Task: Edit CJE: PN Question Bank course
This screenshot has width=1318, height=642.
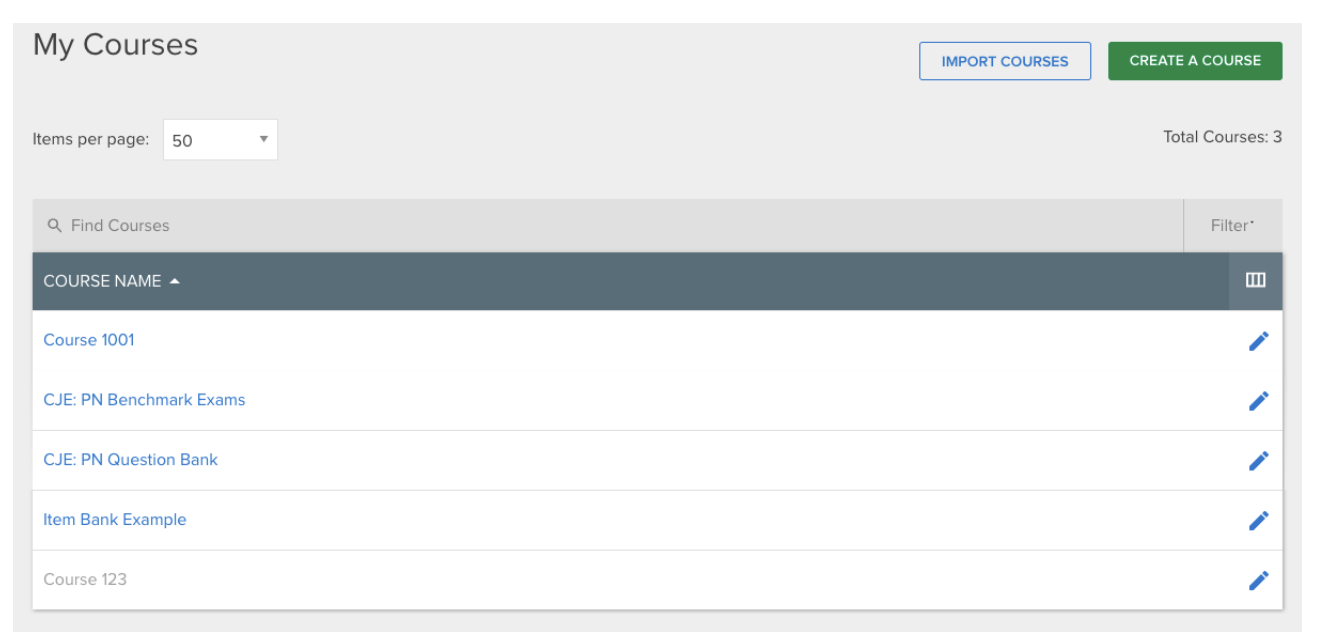Action: coord(1258,460)
